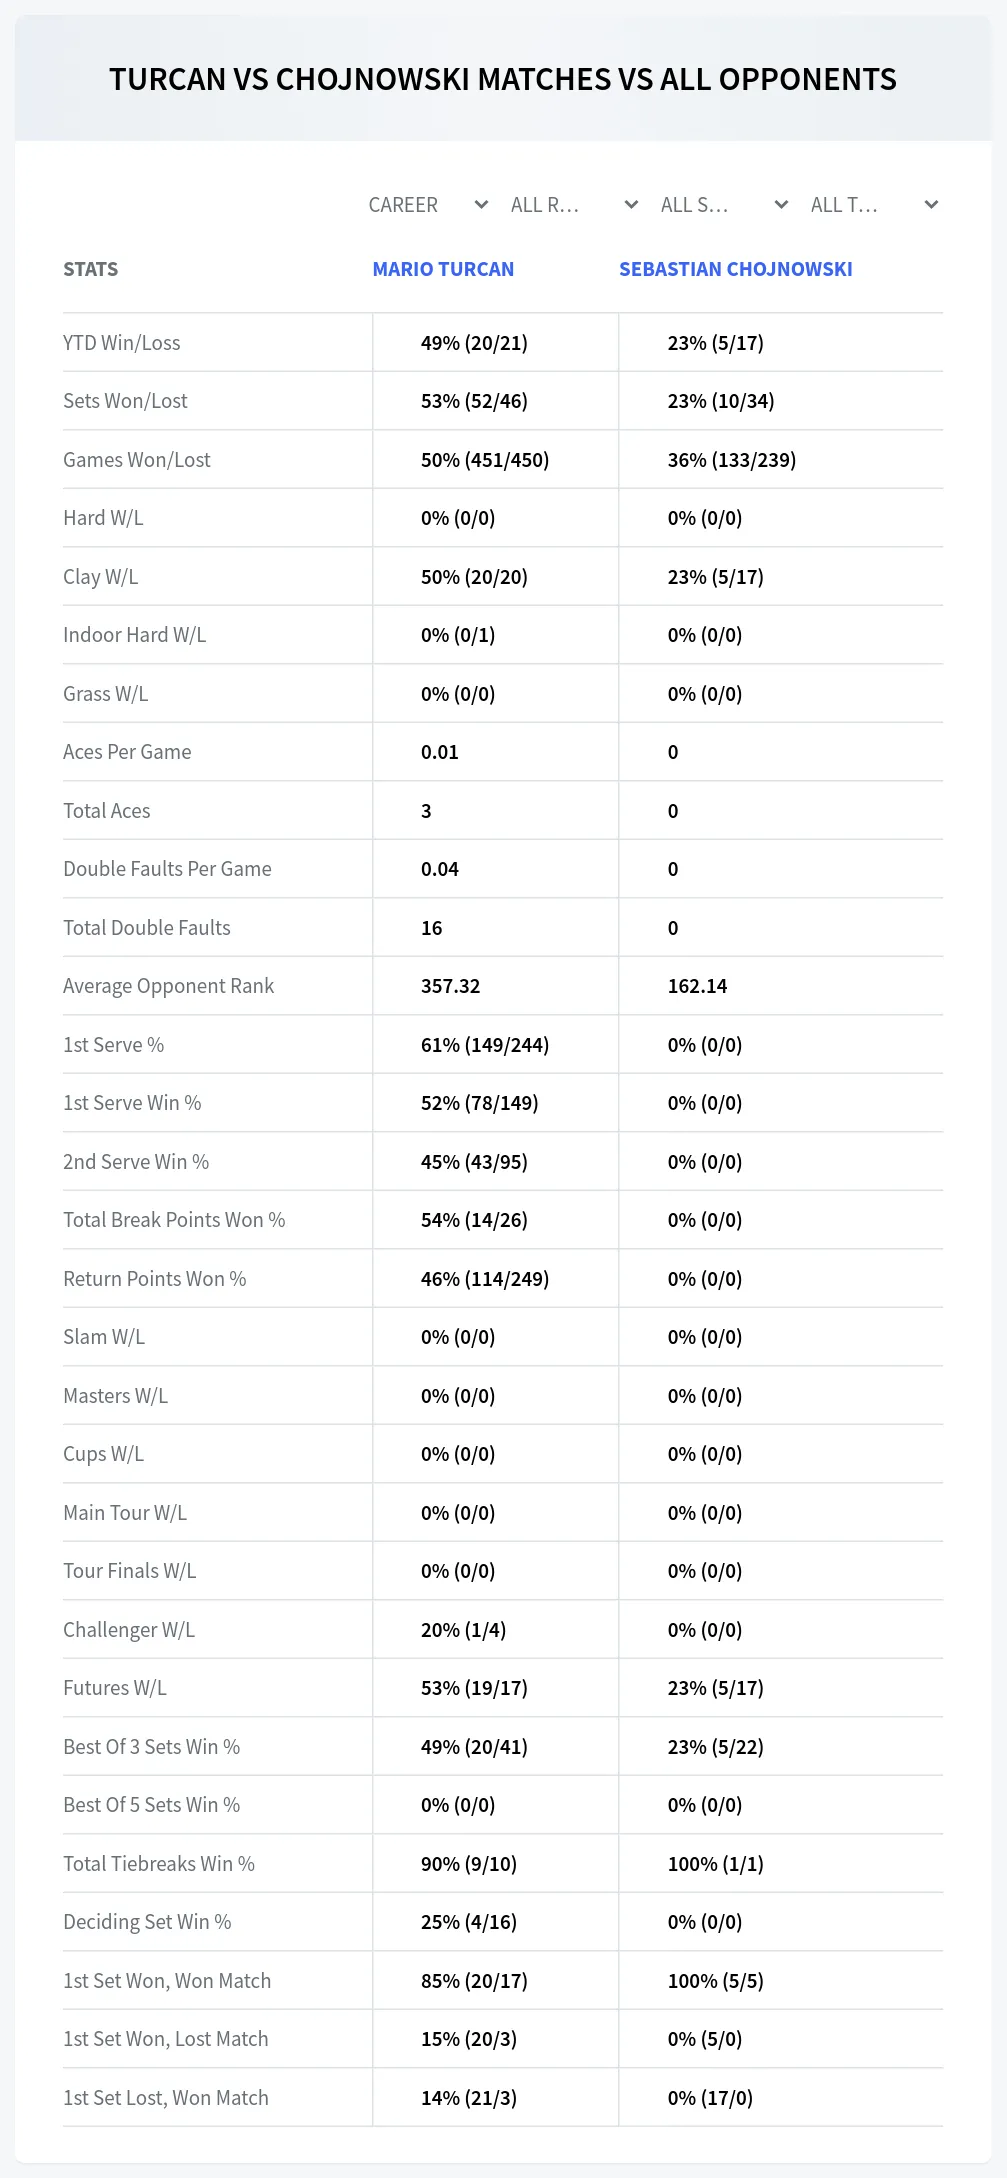
Task: Expand the ALL R… filter dropdown
Action: pyautogui.click(x=574, y=205)
